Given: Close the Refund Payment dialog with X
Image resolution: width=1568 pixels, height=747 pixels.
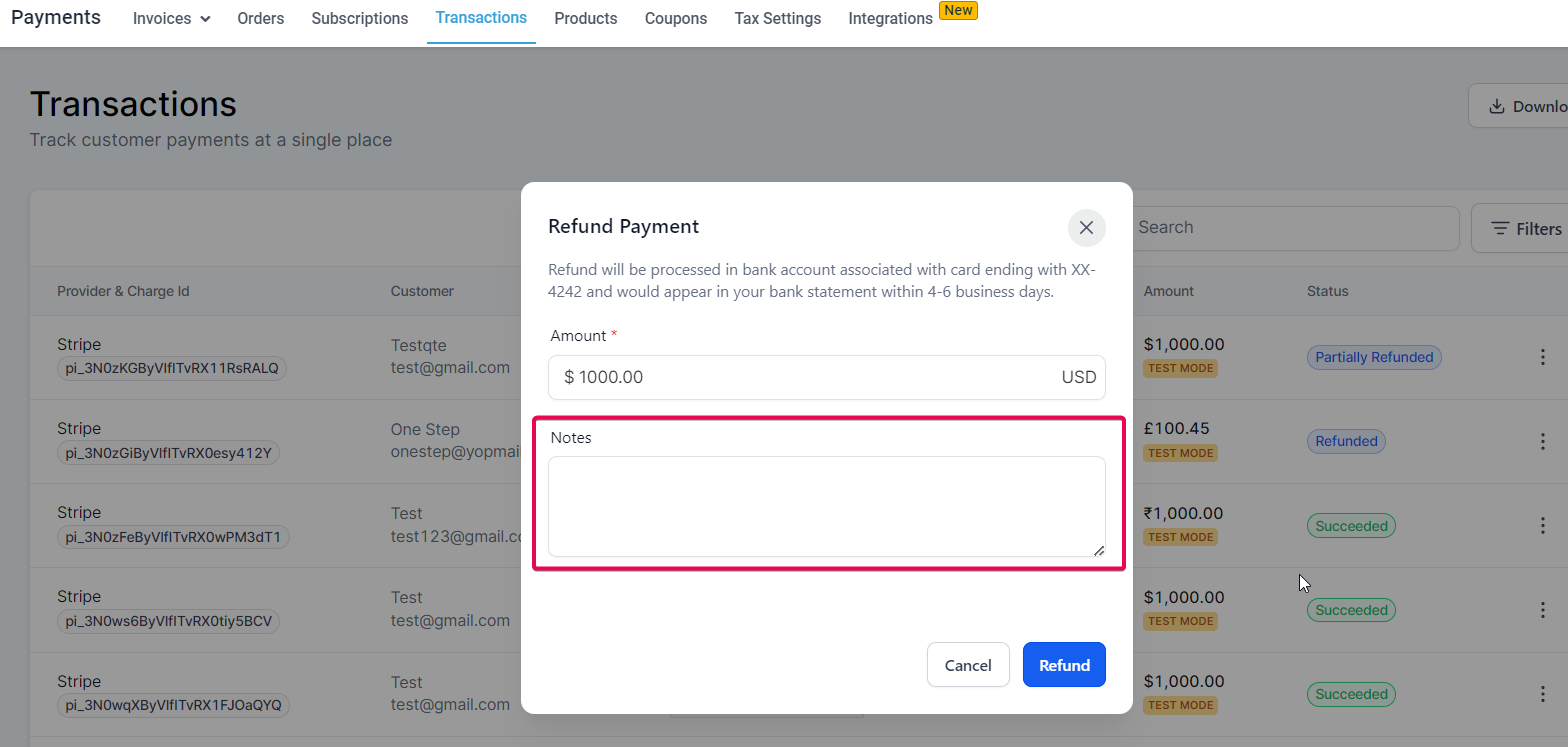Looking at the screenshot, I should 1086,228.
